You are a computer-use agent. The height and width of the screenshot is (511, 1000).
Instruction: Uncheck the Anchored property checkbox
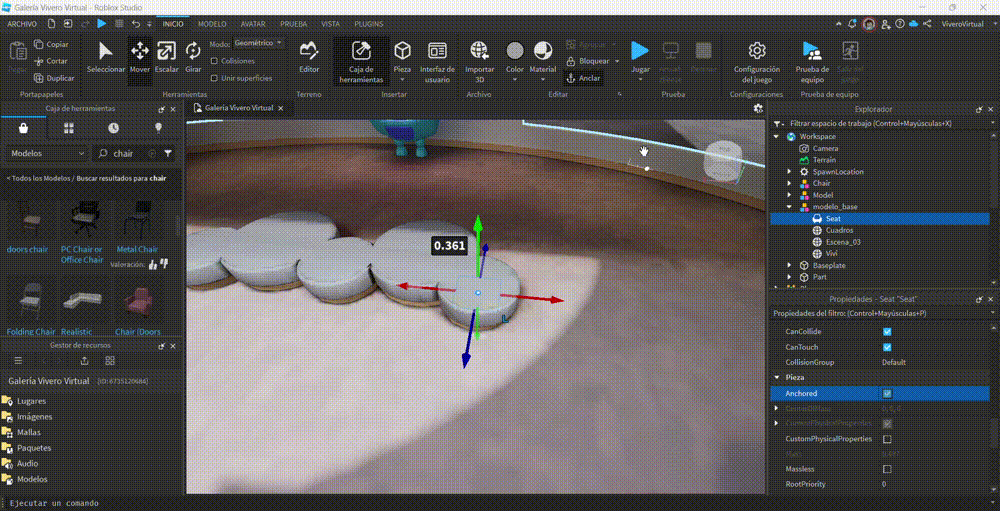(x=887, y=394)
